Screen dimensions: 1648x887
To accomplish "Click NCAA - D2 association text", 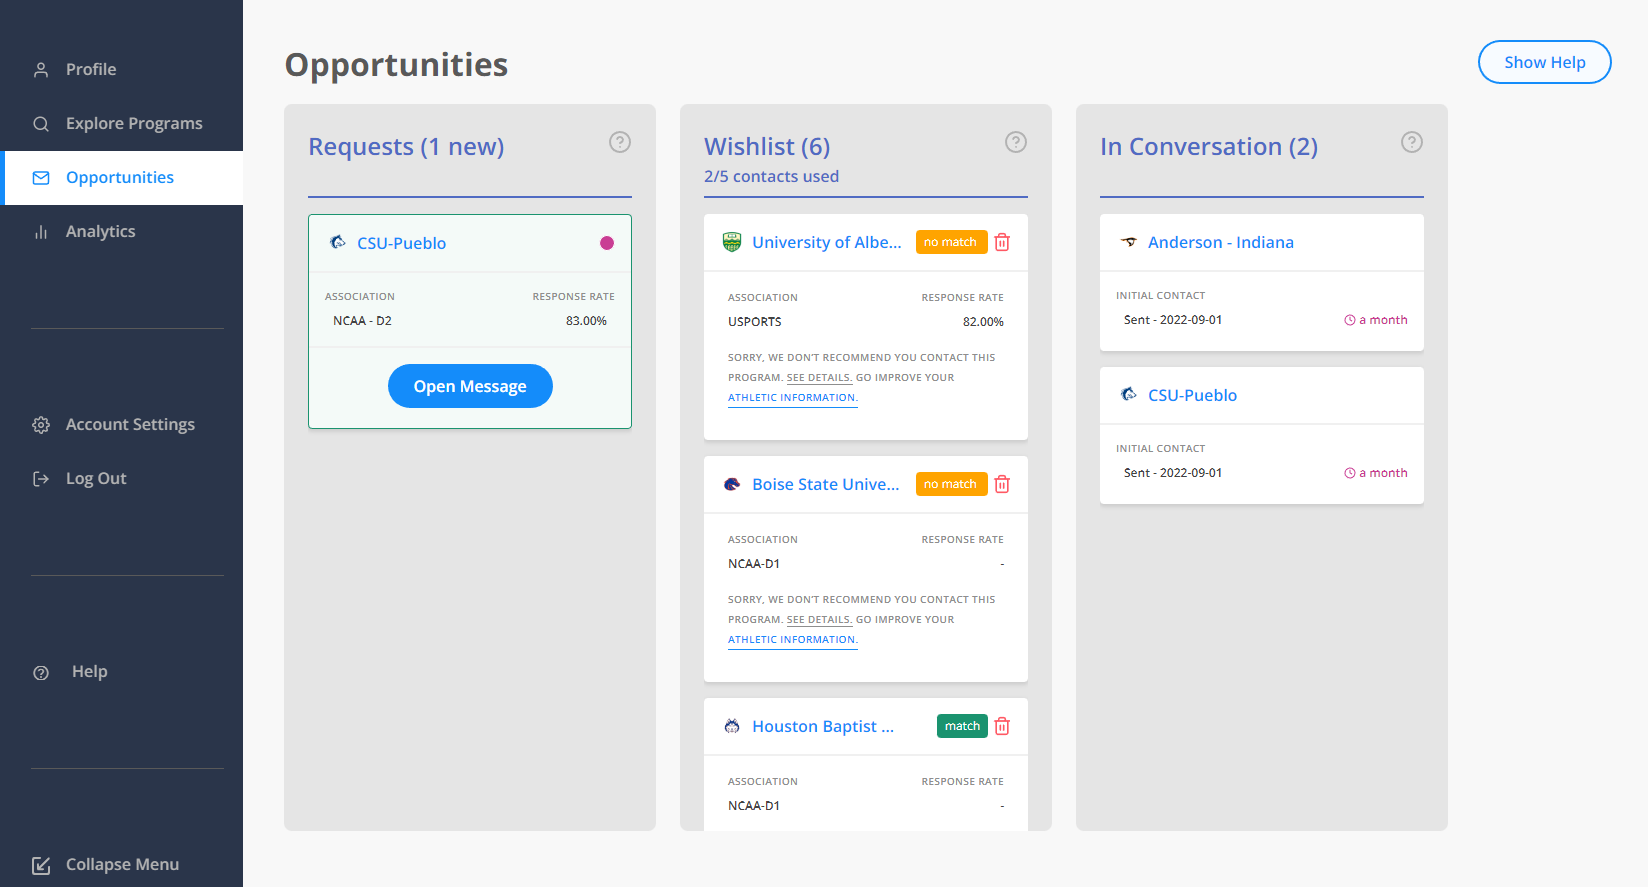I will coord(362,321).
